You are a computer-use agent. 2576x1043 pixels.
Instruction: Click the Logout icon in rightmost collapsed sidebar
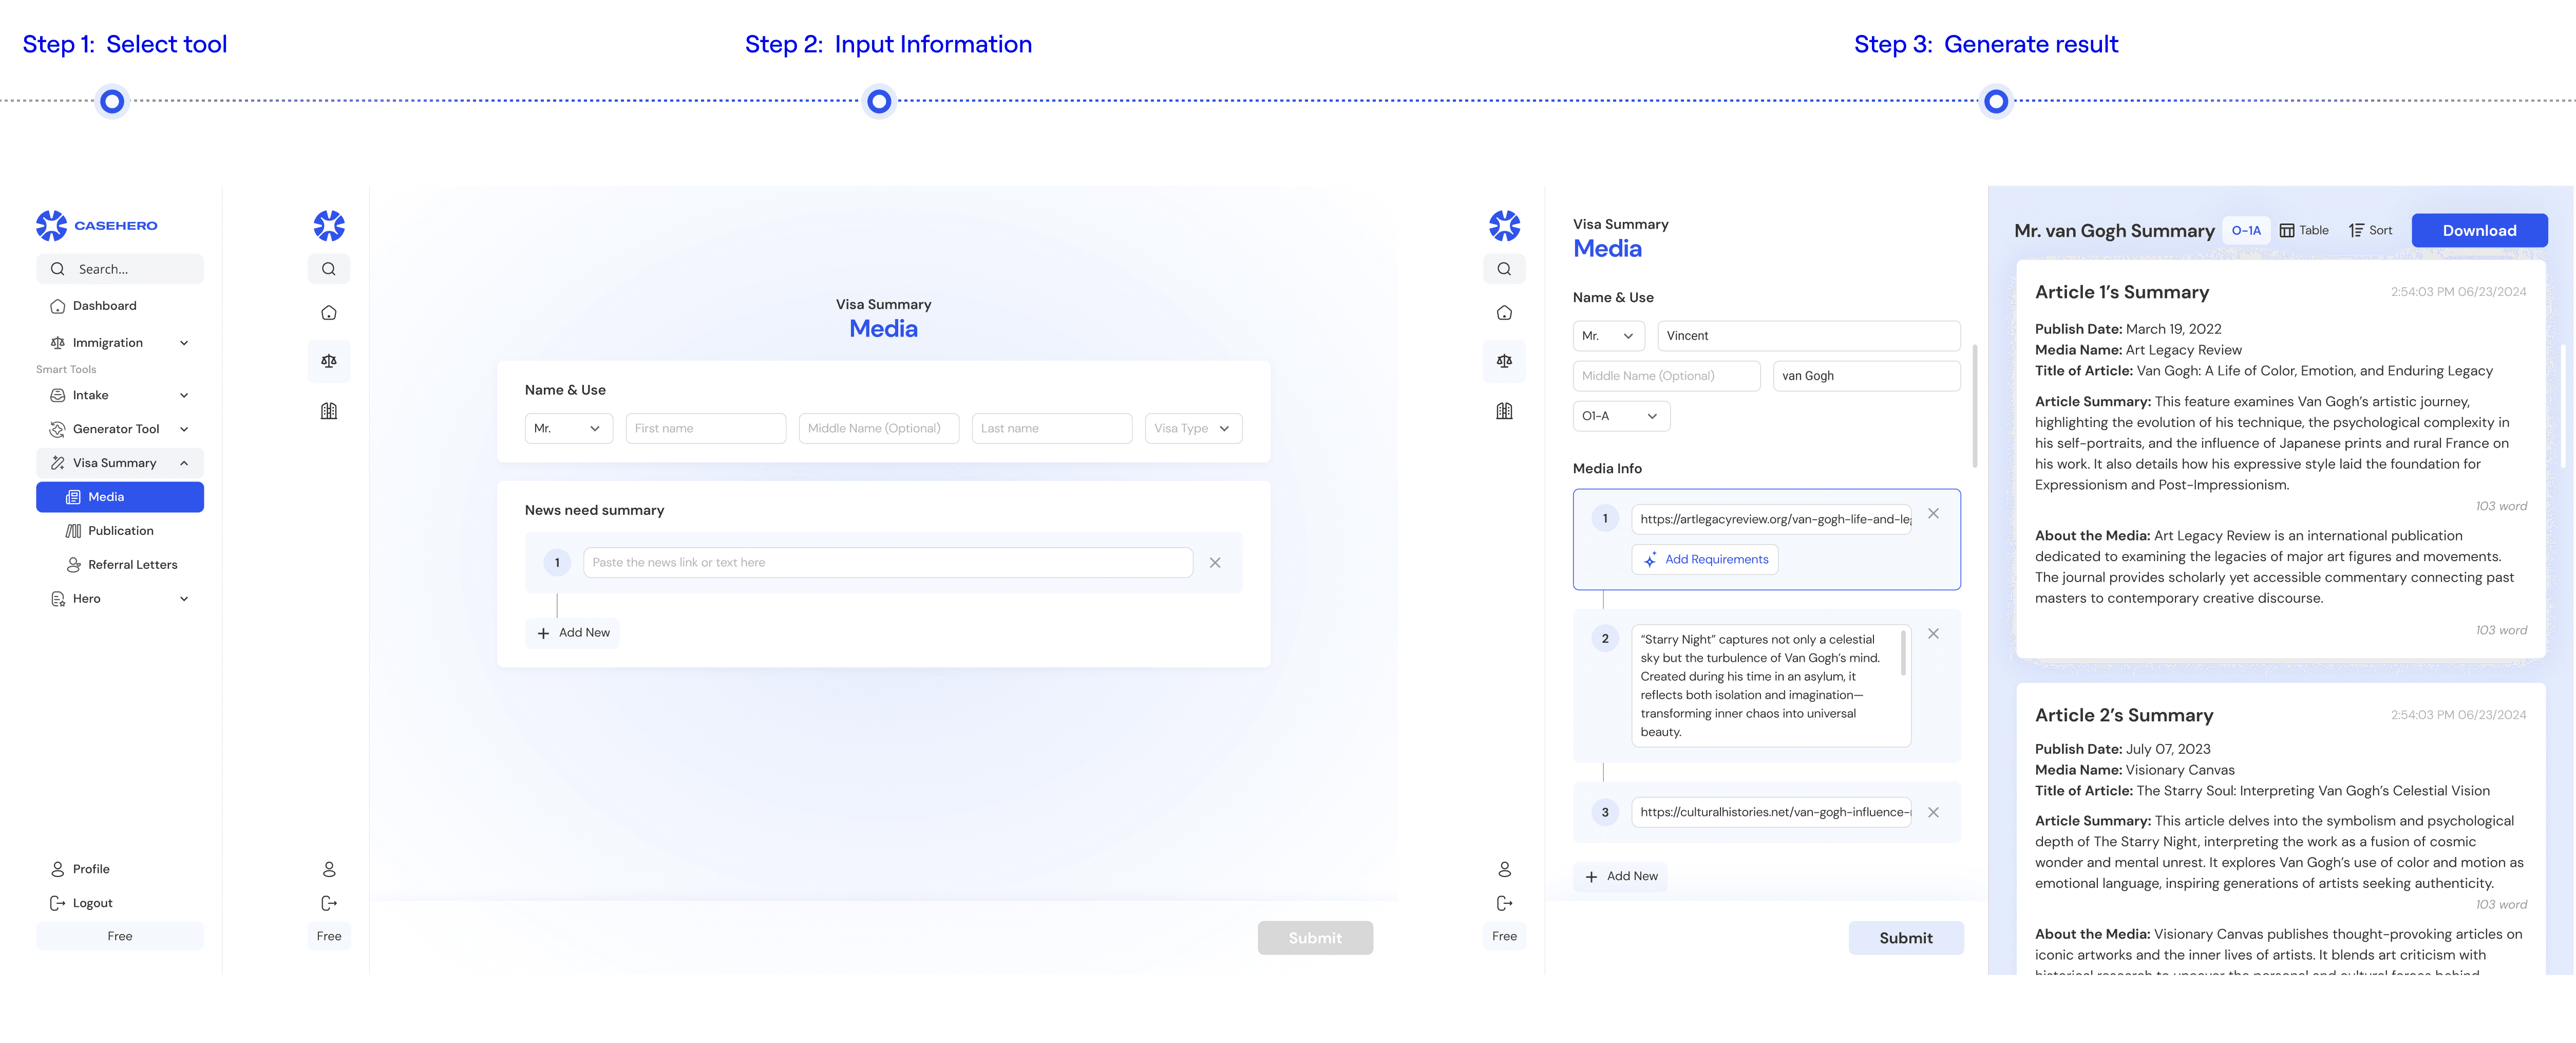(x=1504, y=903)
